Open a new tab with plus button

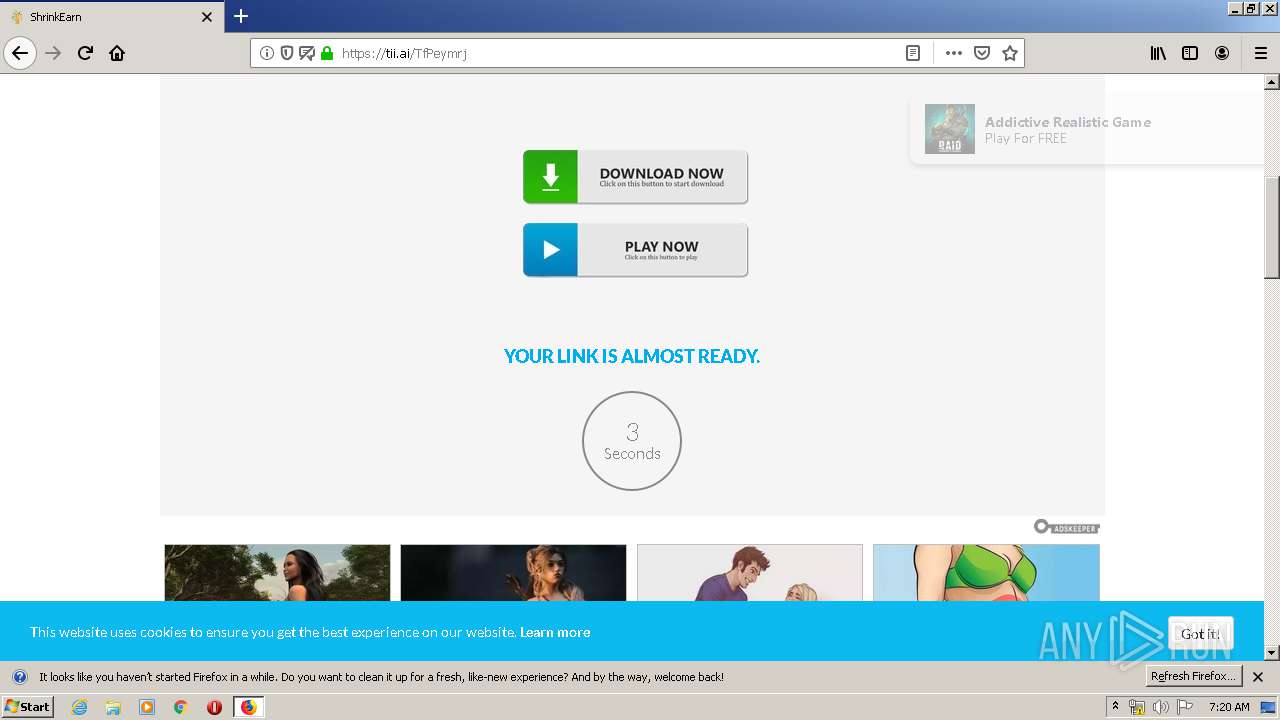click(x=241, y=16)
